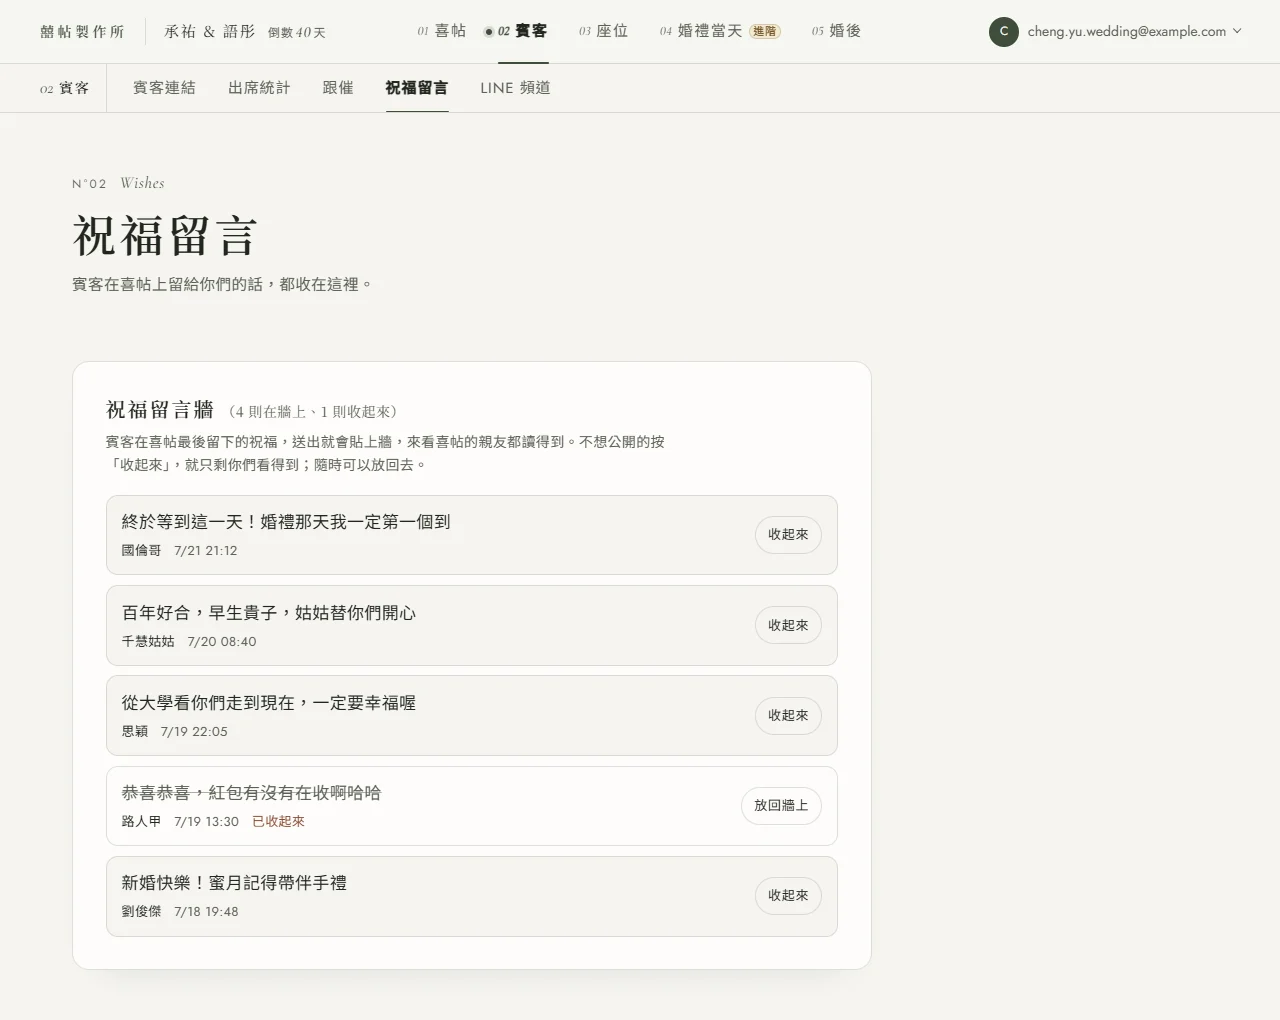Click the 祝福留言牆 heading

pos(160,410)
